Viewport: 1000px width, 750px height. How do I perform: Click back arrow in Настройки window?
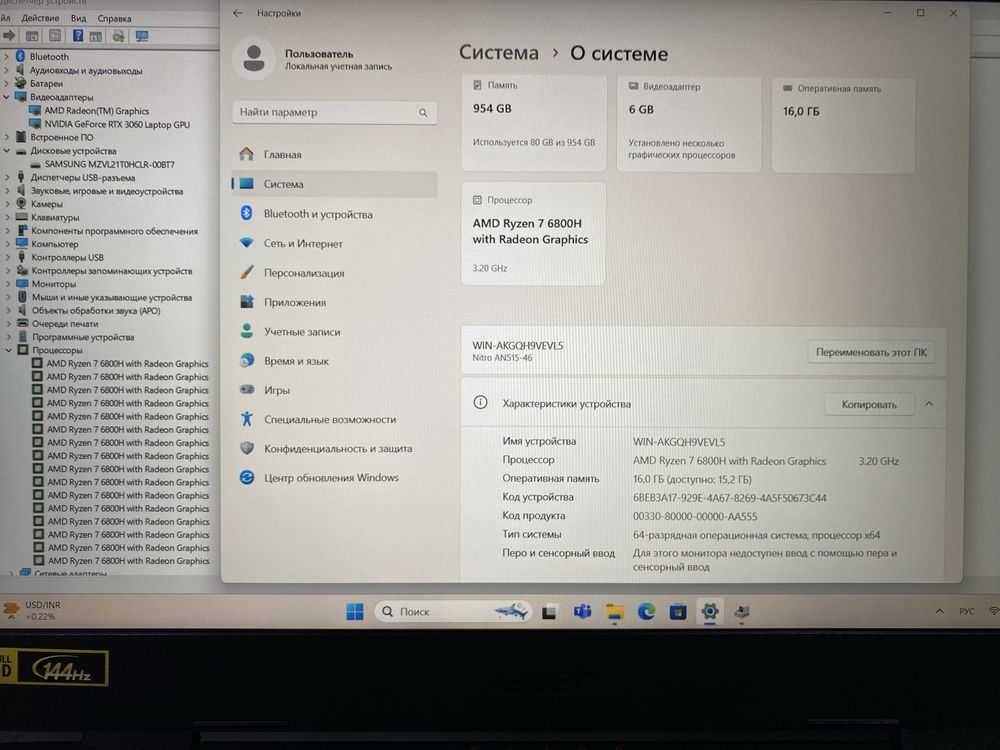238,13
